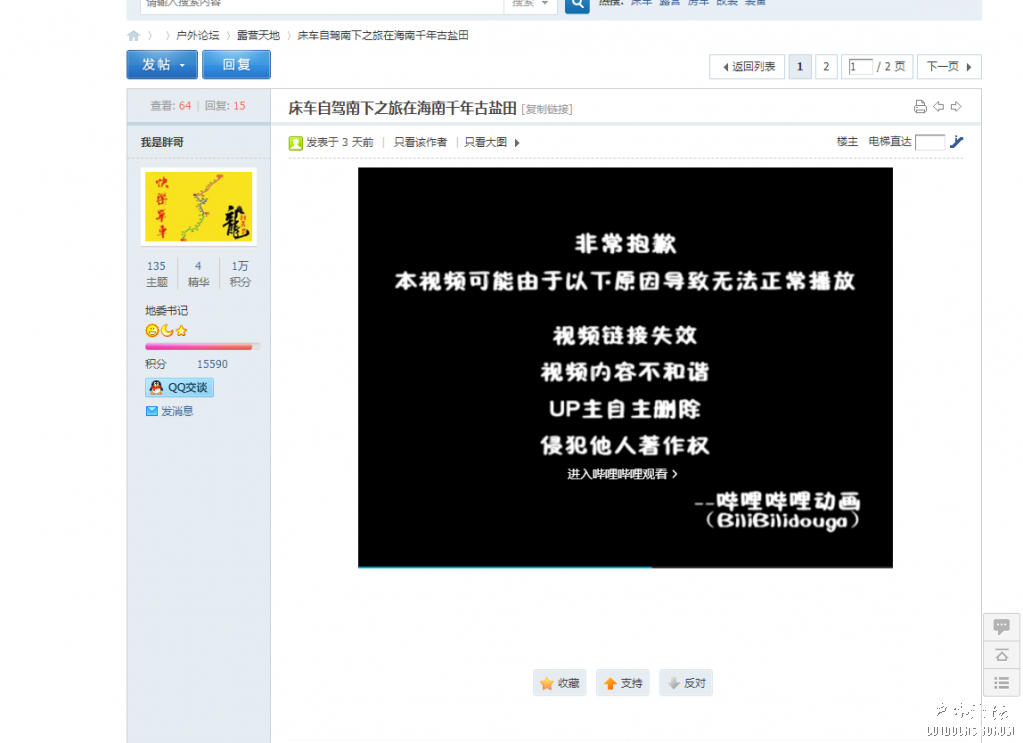The width and height of the screenshot is (1023, 743).
Task: Click the bilibili video error player
Action: point(625,368)
